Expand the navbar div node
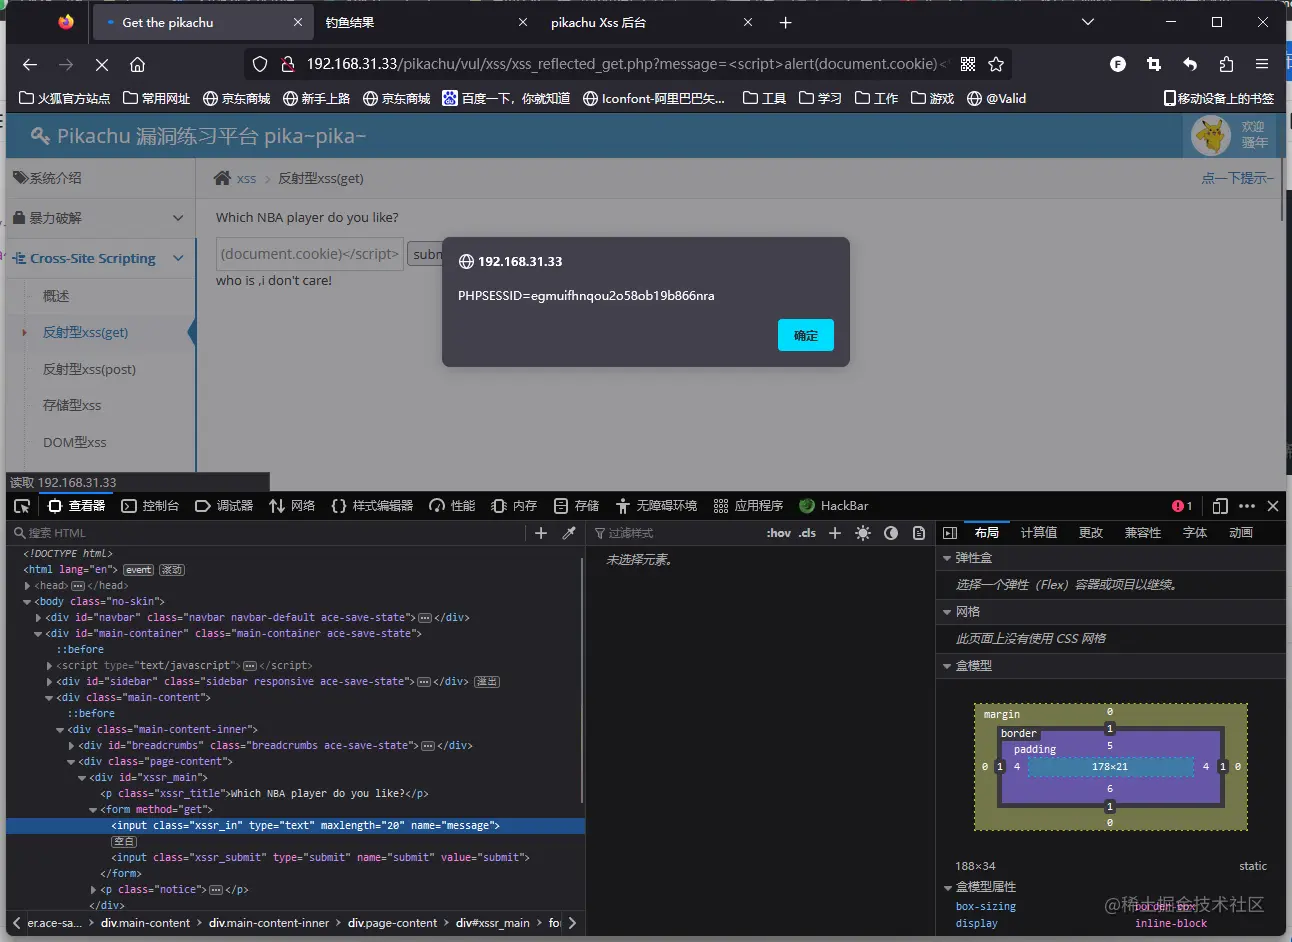 click(x=38, y=618)
